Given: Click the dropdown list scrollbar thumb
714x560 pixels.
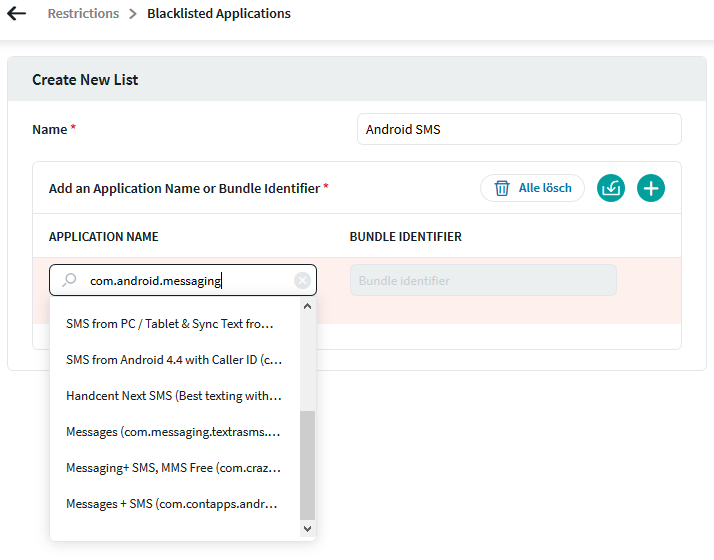Looking at the screenshot, I should coord(307,465).
